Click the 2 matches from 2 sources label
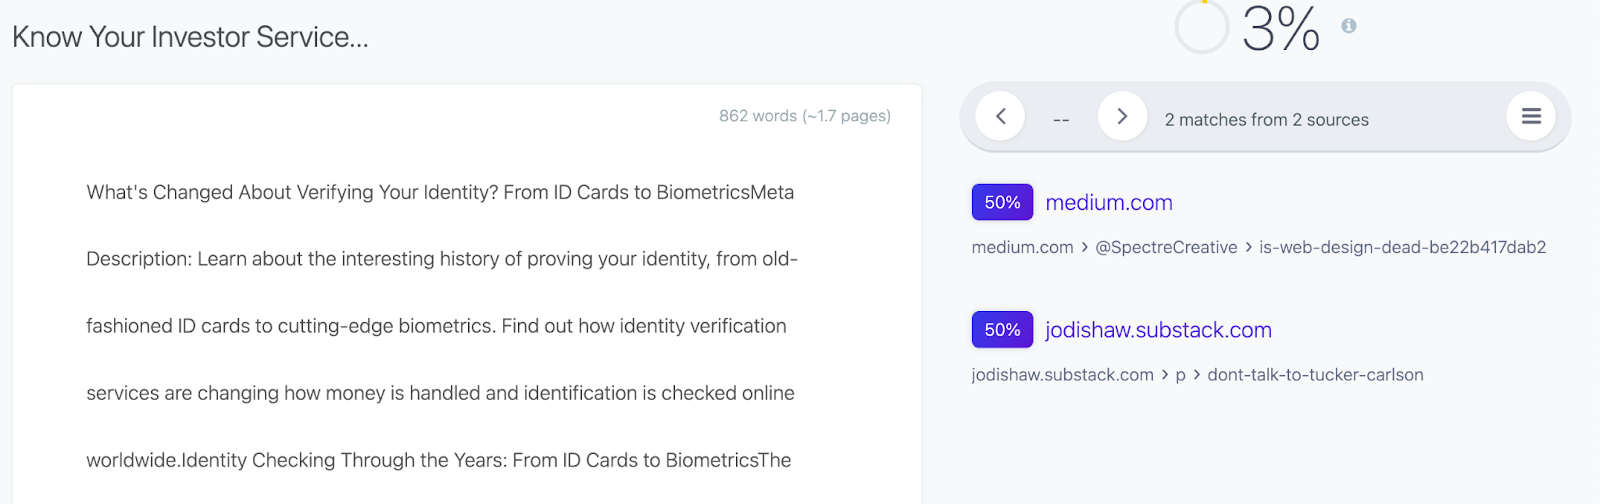The image size is (1600, 504). tap(1266, 120)
